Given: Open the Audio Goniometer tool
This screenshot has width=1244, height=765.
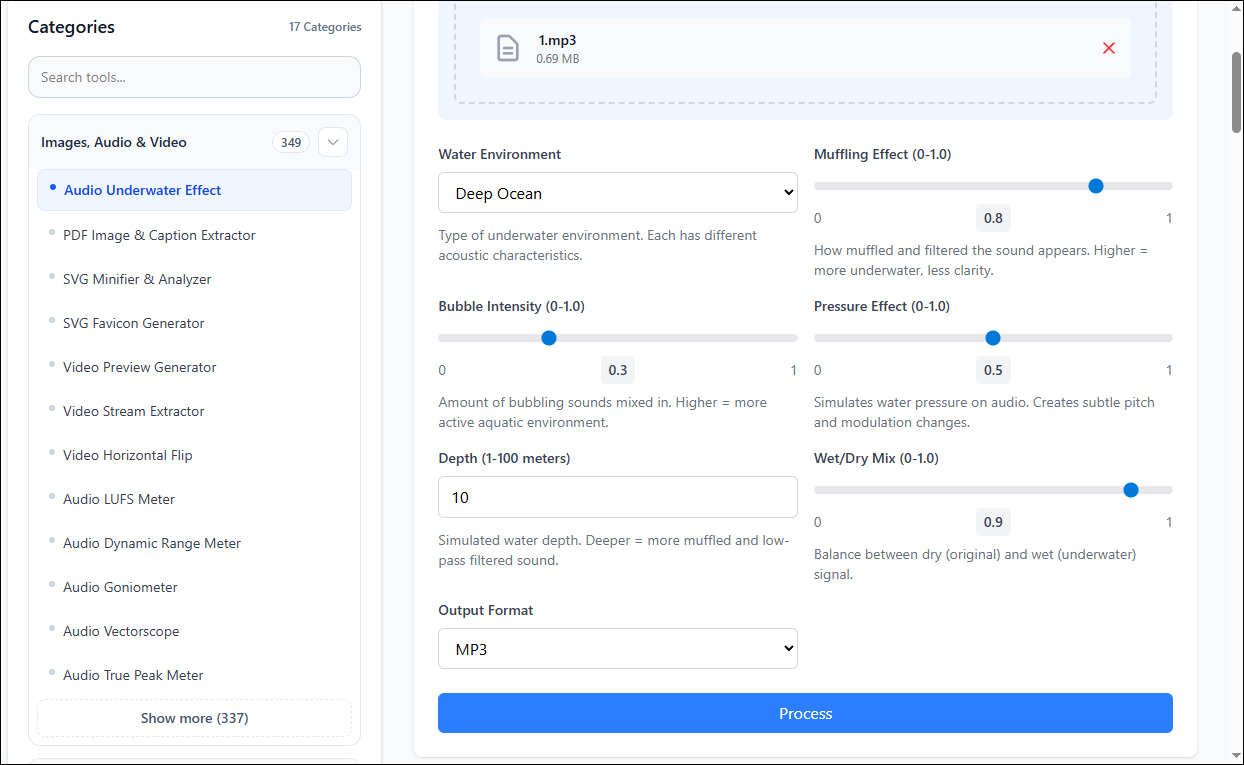Looking at the screenshot, I should click(x=120, y=587).
